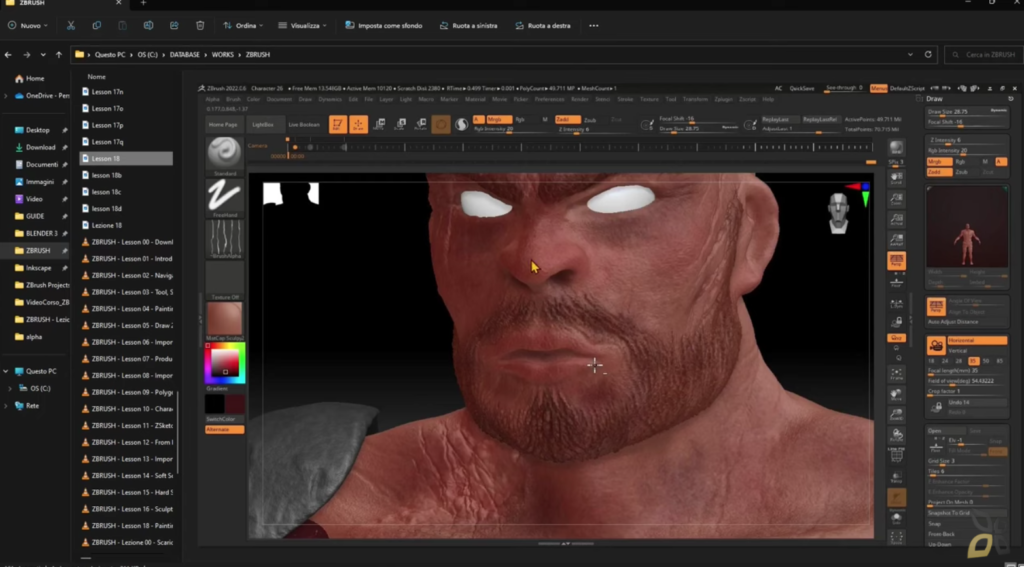Screen dimensions: 1024x567
Task: Click the Frame icon on right shelf
Action: point(896,374)
